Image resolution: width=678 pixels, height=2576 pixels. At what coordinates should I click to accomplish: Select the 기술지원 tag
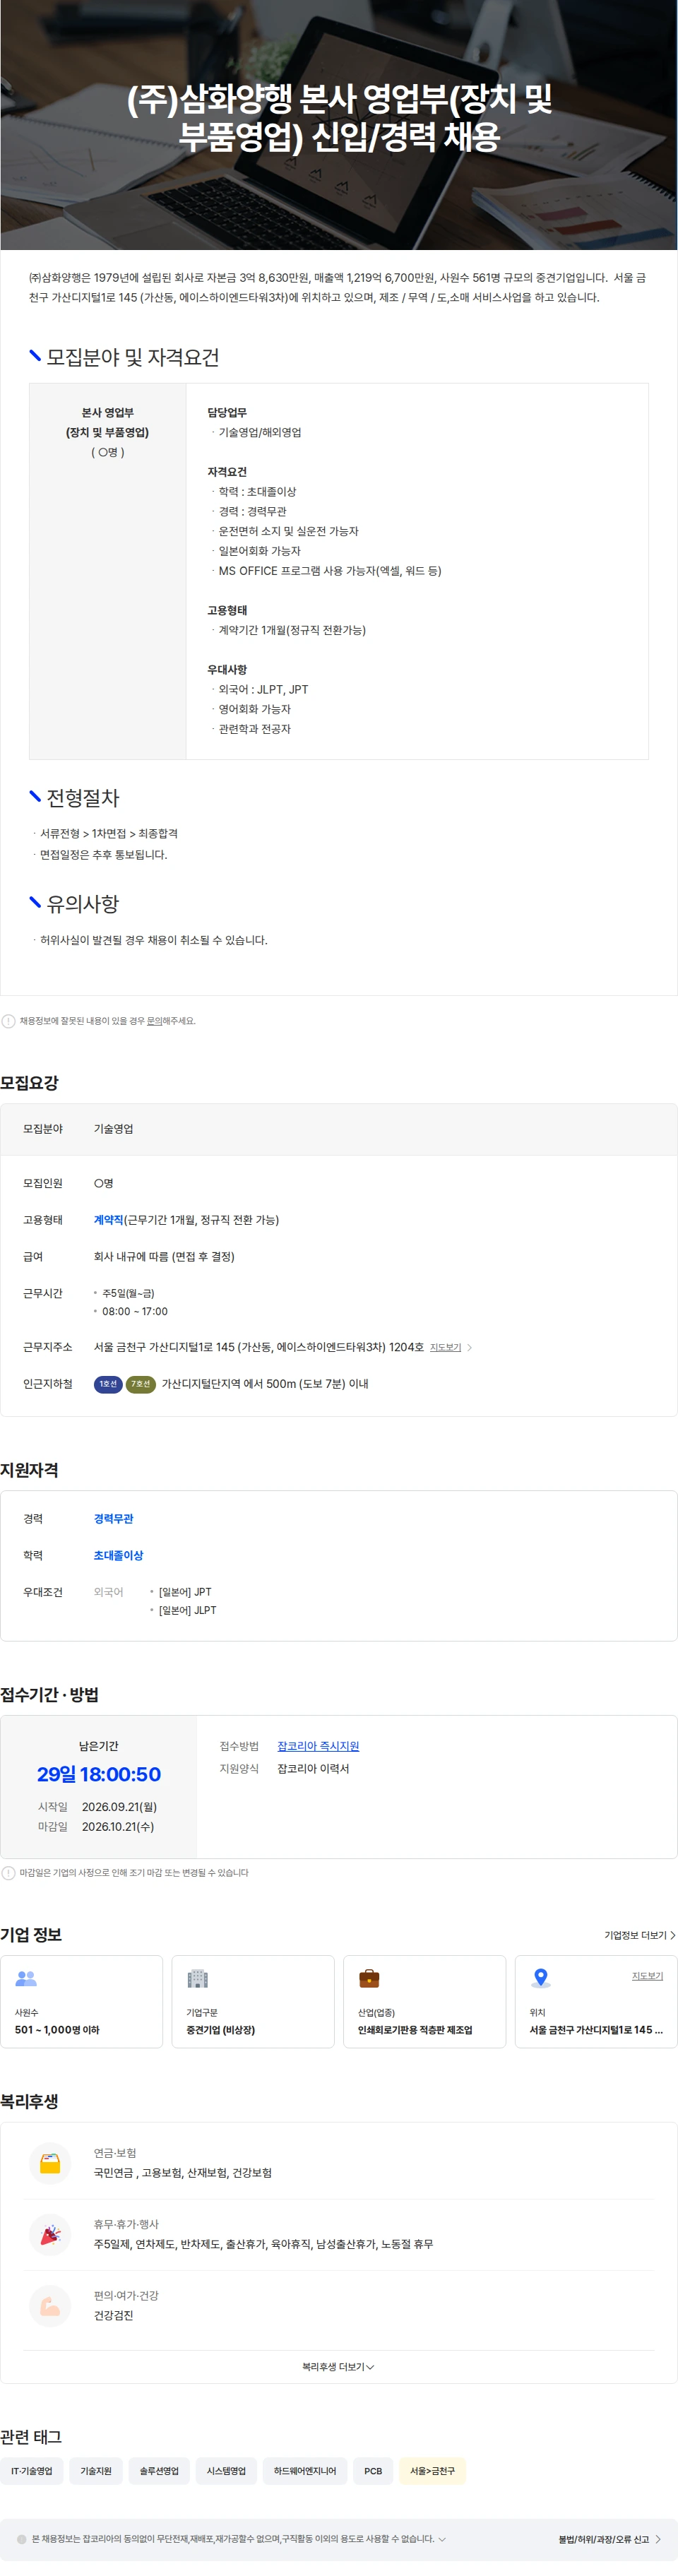(96, 2471)
